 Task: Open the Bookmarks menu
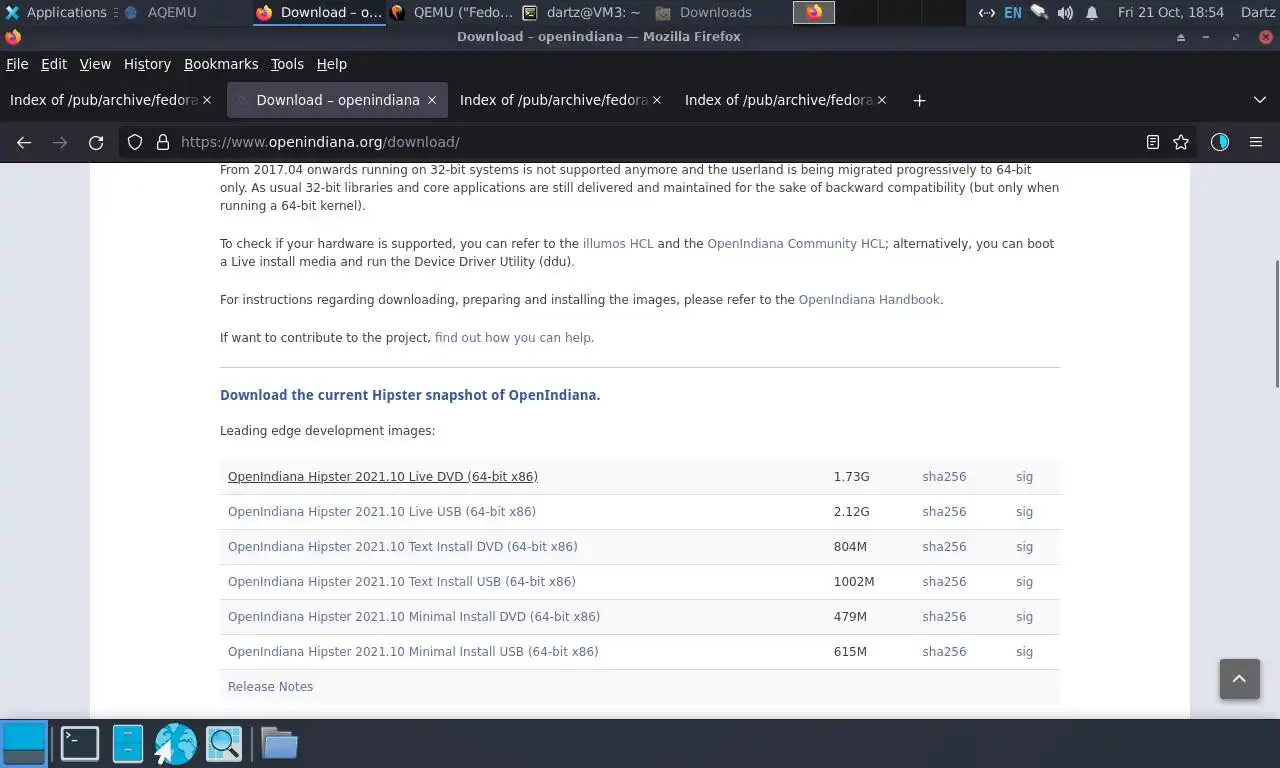click(221, 64)
